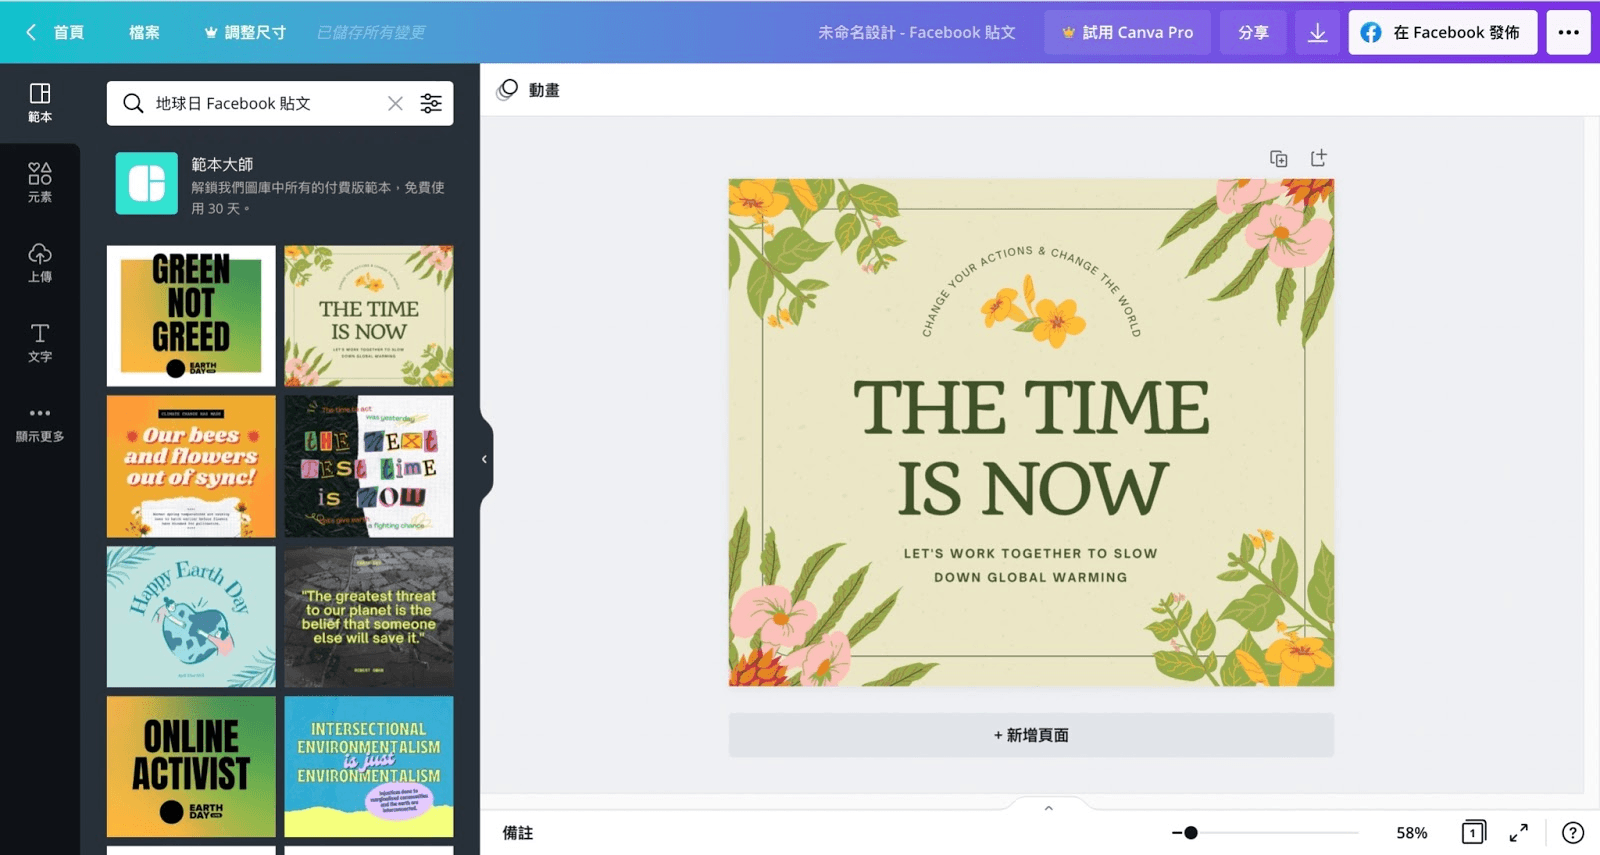Select the ONLINE ACTIVIST template
The width and height of the screenshot is (1600, 855).
[191, 767]
